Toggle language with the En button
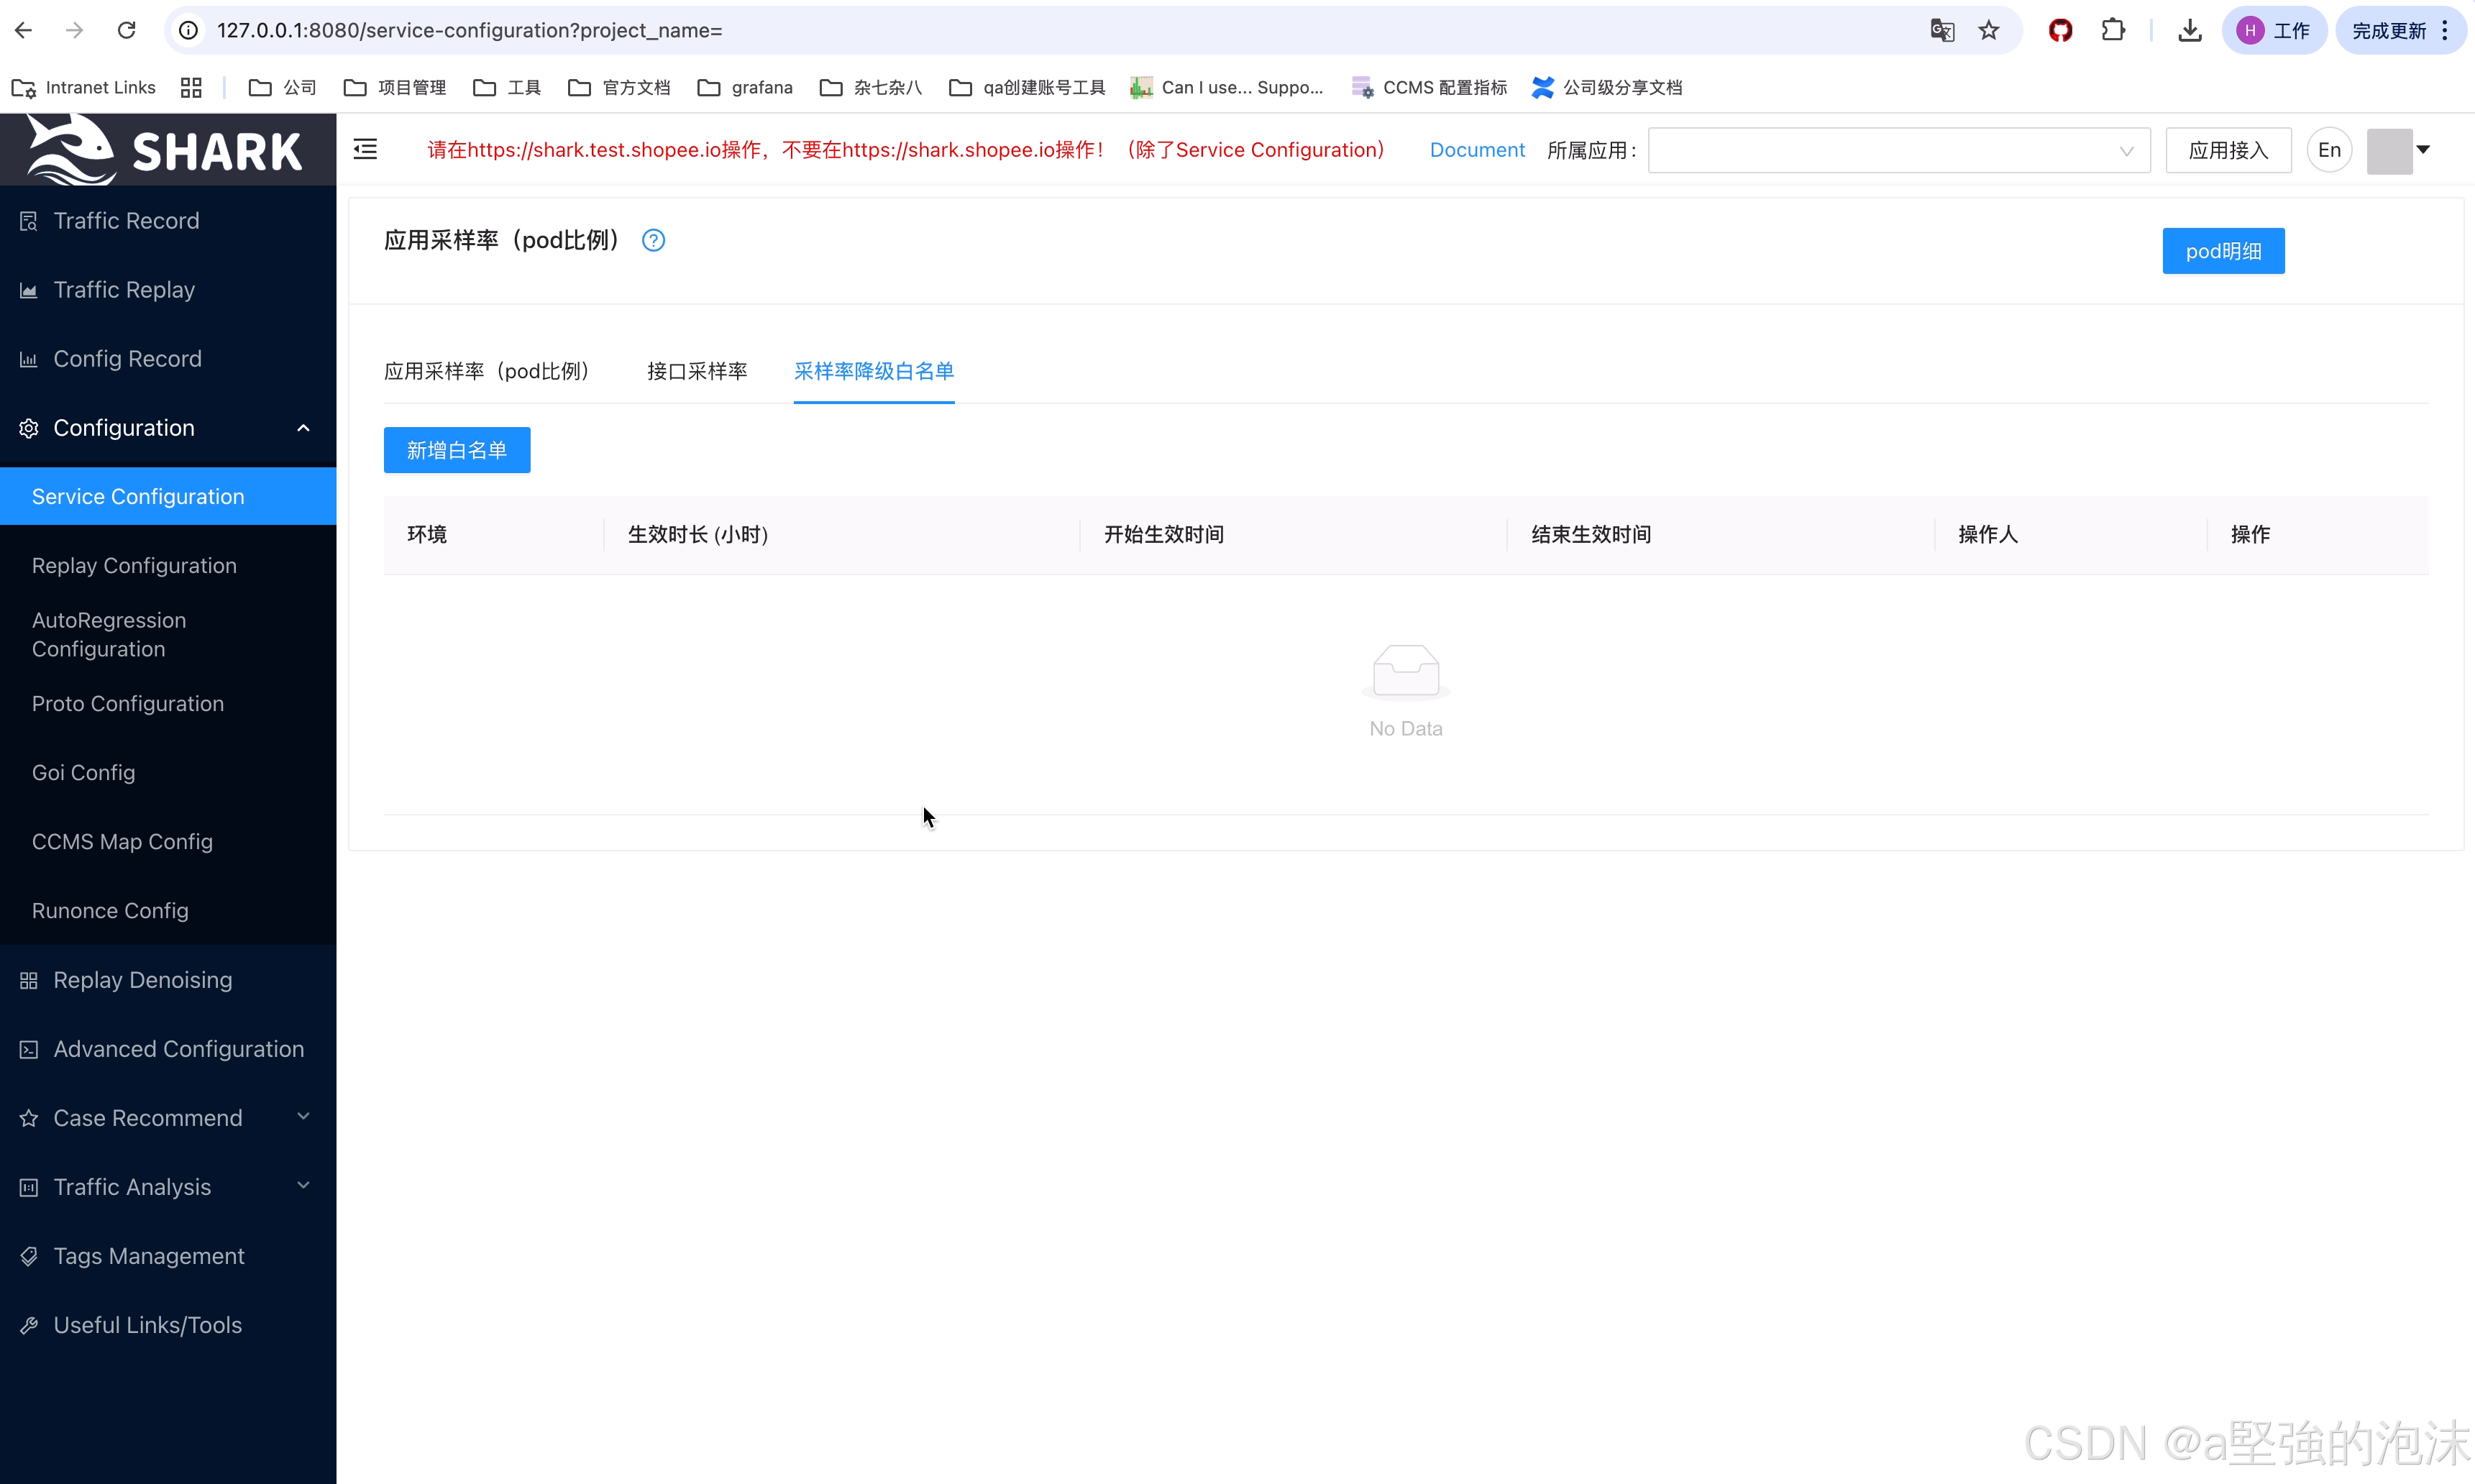The width and height of the screenshot is (2475, 1484). (2328, 150)
